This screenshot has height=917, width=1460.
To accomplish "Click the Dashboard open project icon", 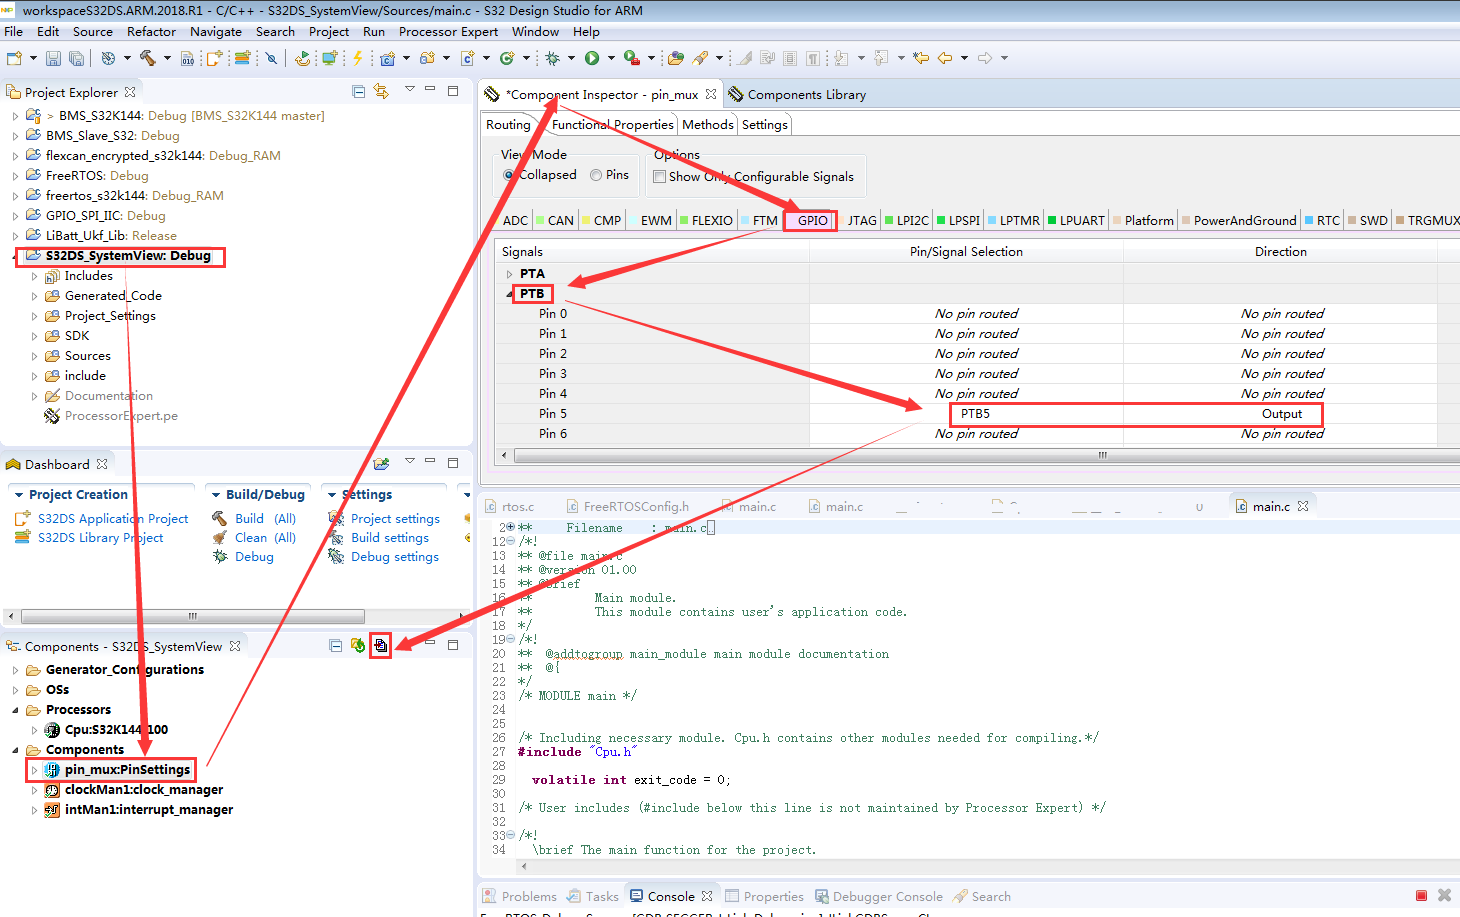I will tap(381, 463).
